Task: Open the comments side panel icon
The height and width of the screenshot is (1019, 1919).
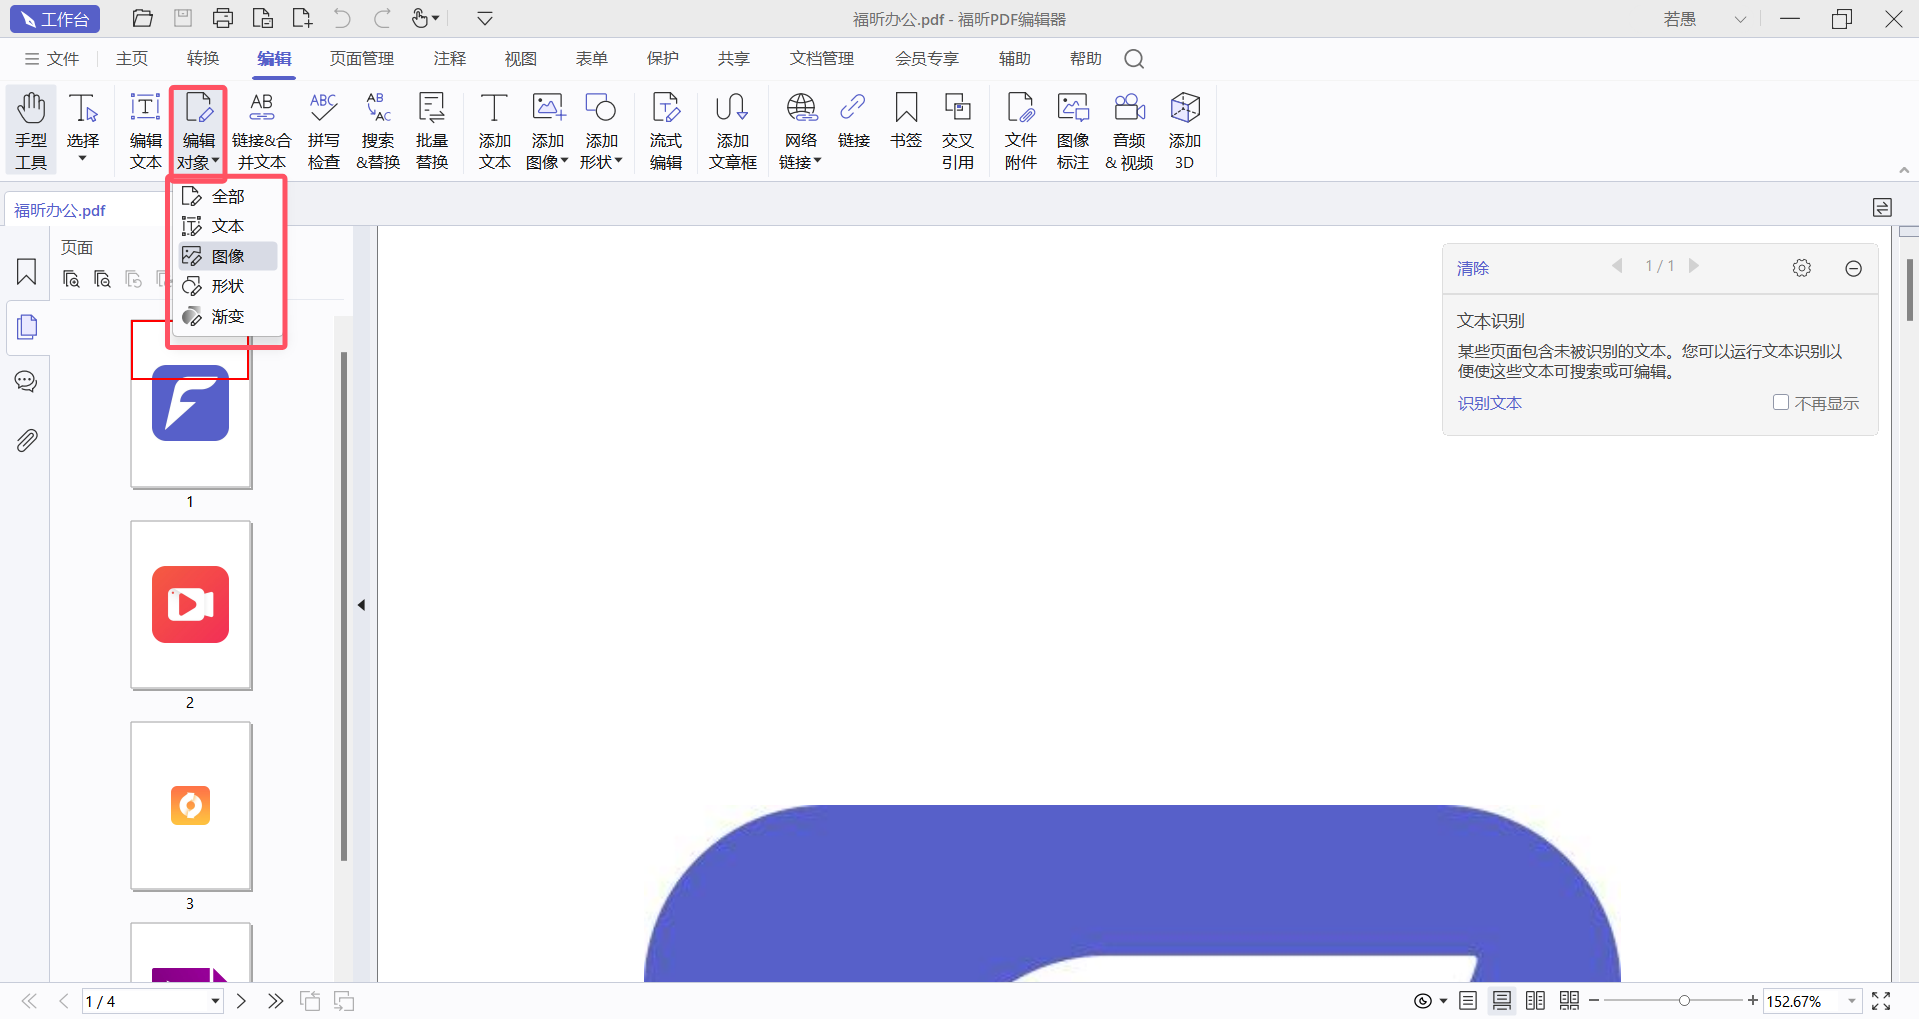Action: [27, 382]
